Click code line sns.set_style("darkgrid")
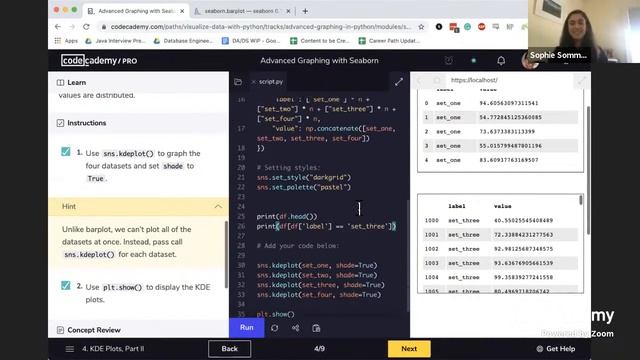The width and height of the screenshot is (640, 360). click(304, 178)
